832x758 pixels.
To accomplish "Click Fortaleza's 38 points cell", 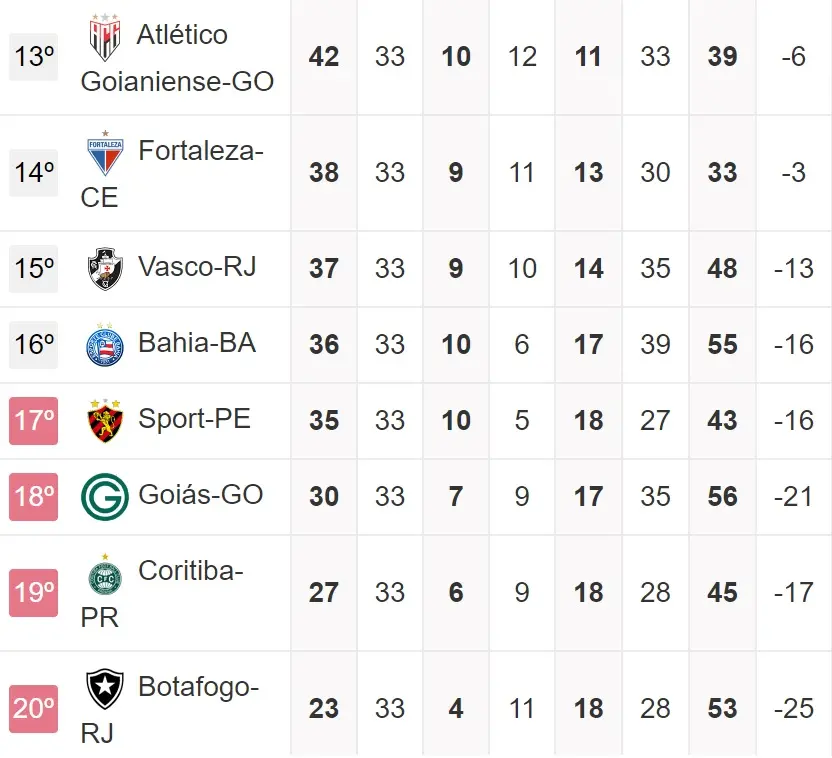I will (324, 173).
